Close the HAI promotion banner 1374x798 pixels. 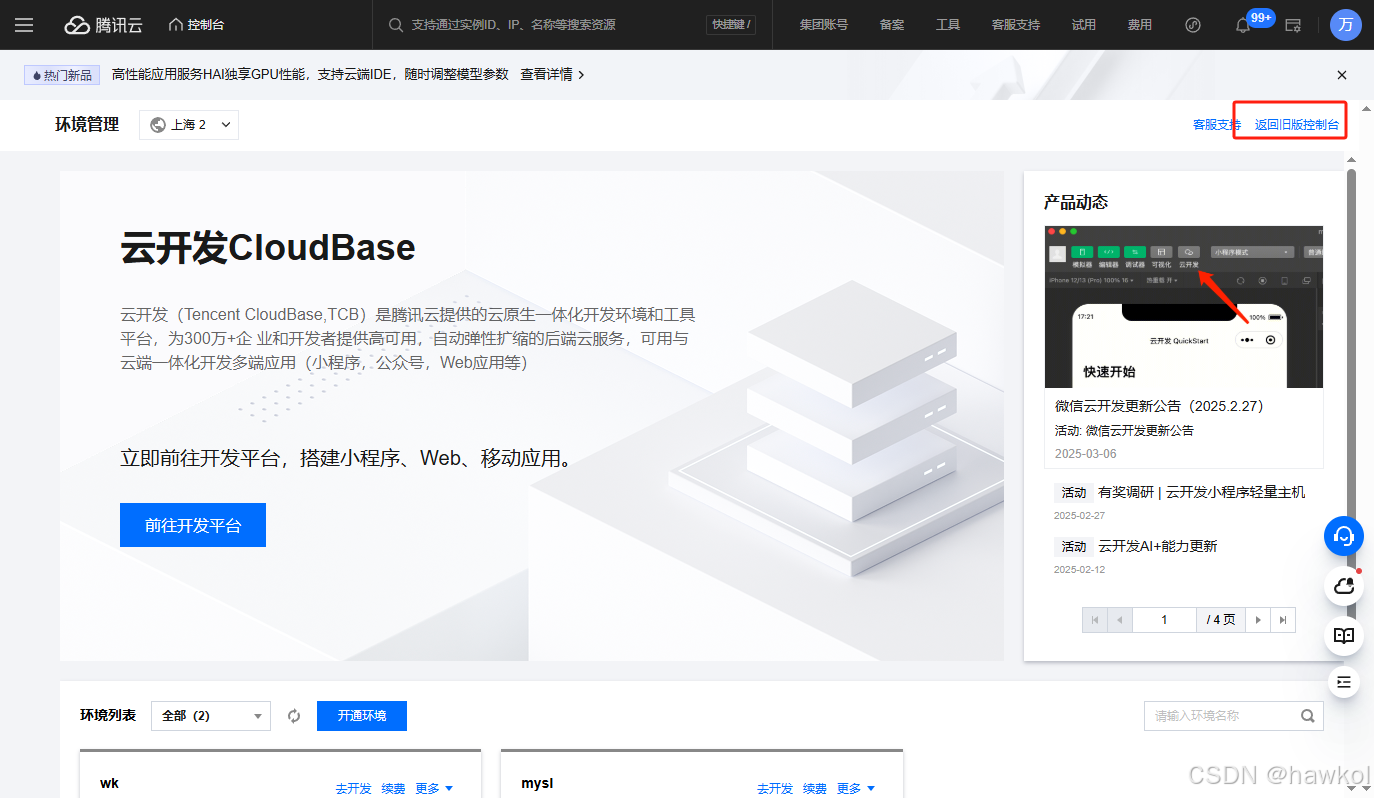click(x=1342, y=75)
